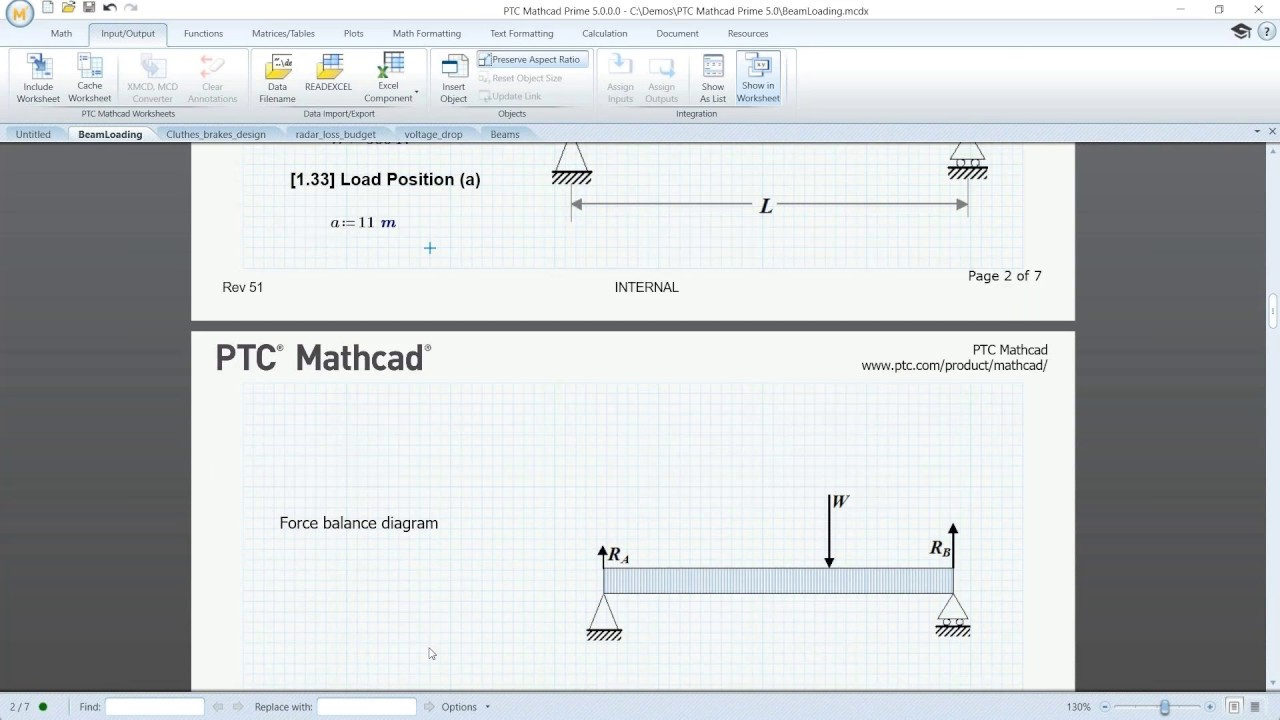Switch to the Cluthes_brakes_design worksheet tab

tap(216, 134)
